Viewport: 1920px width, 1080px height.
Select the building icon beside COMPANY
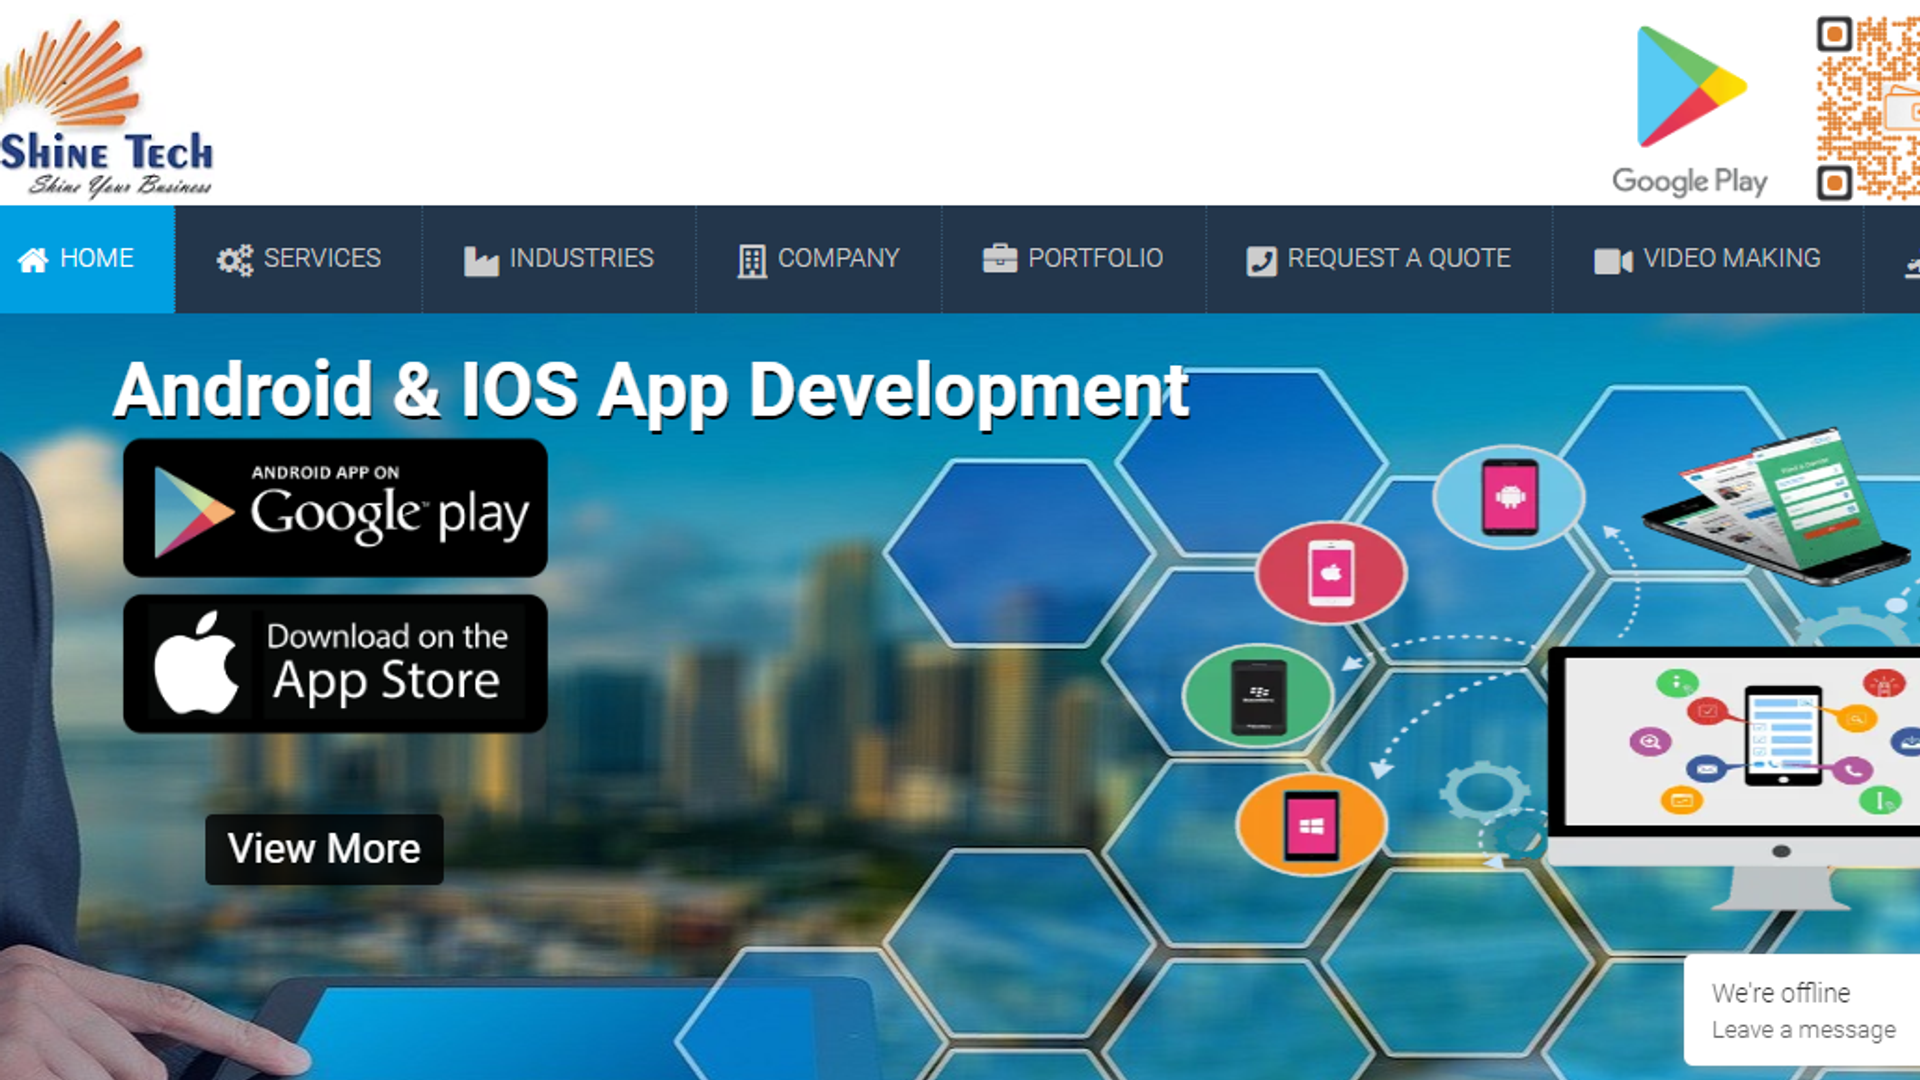coord(752,261)
